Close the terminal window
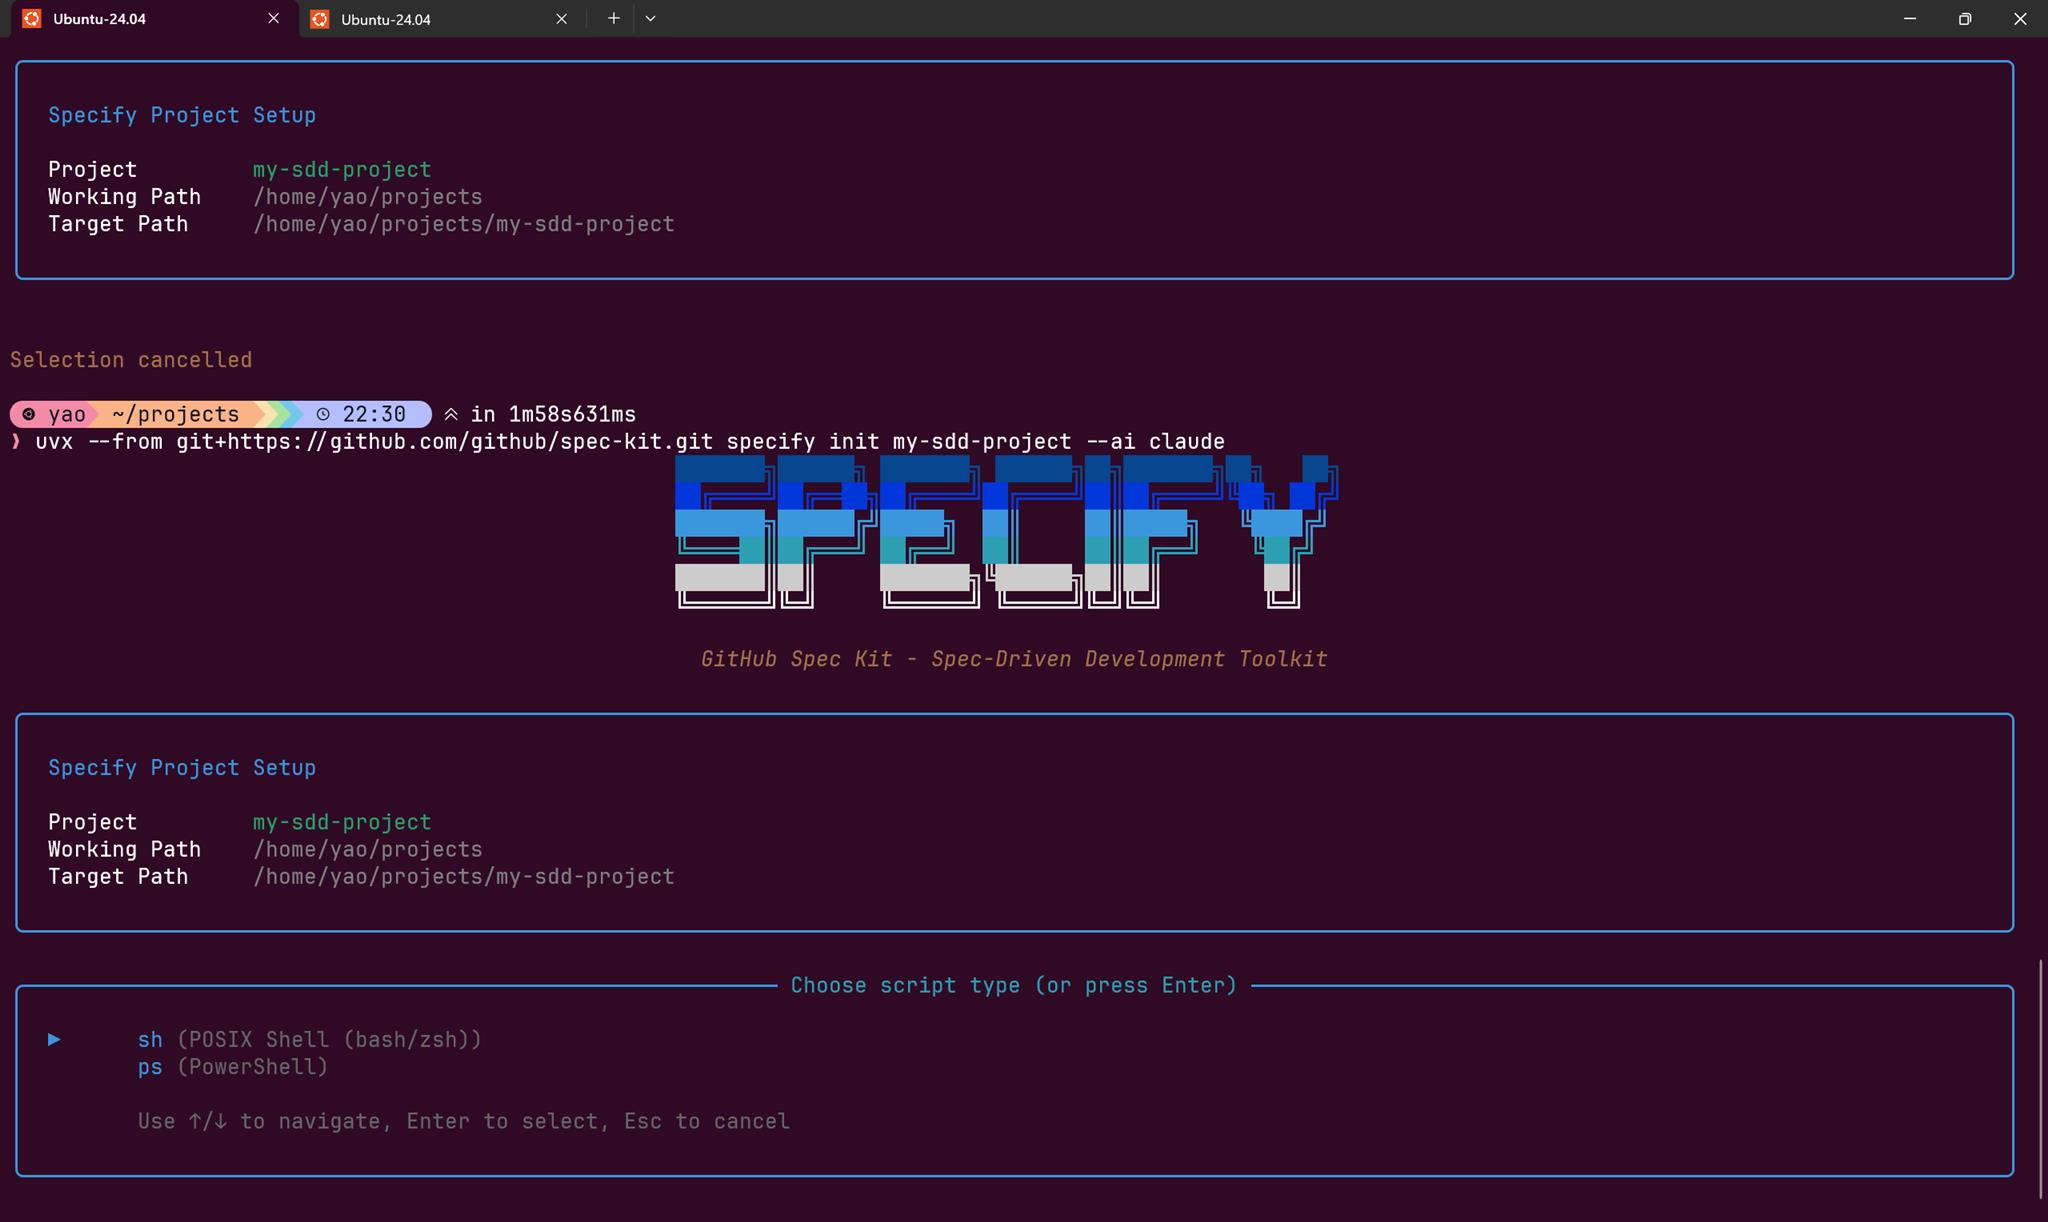The width and height of the screenshot is (2048, 1222). [2020, 18]
